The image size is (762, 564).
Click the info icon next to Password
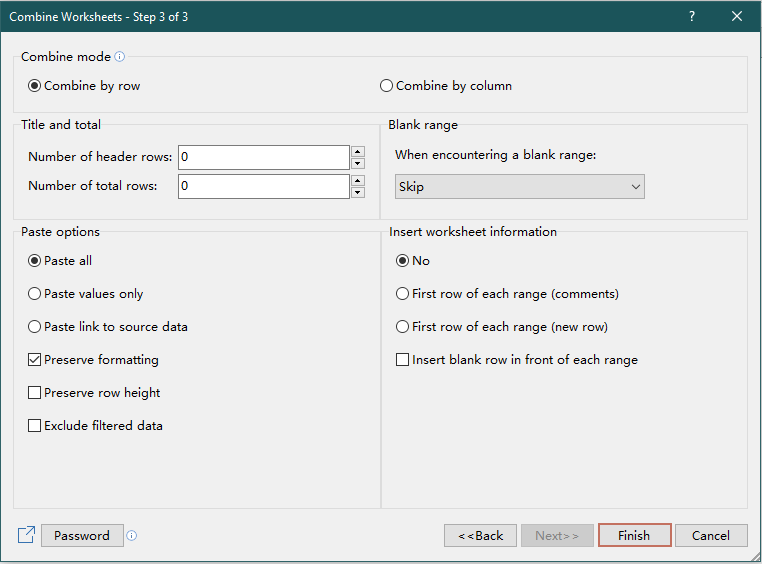coord(132,536)
